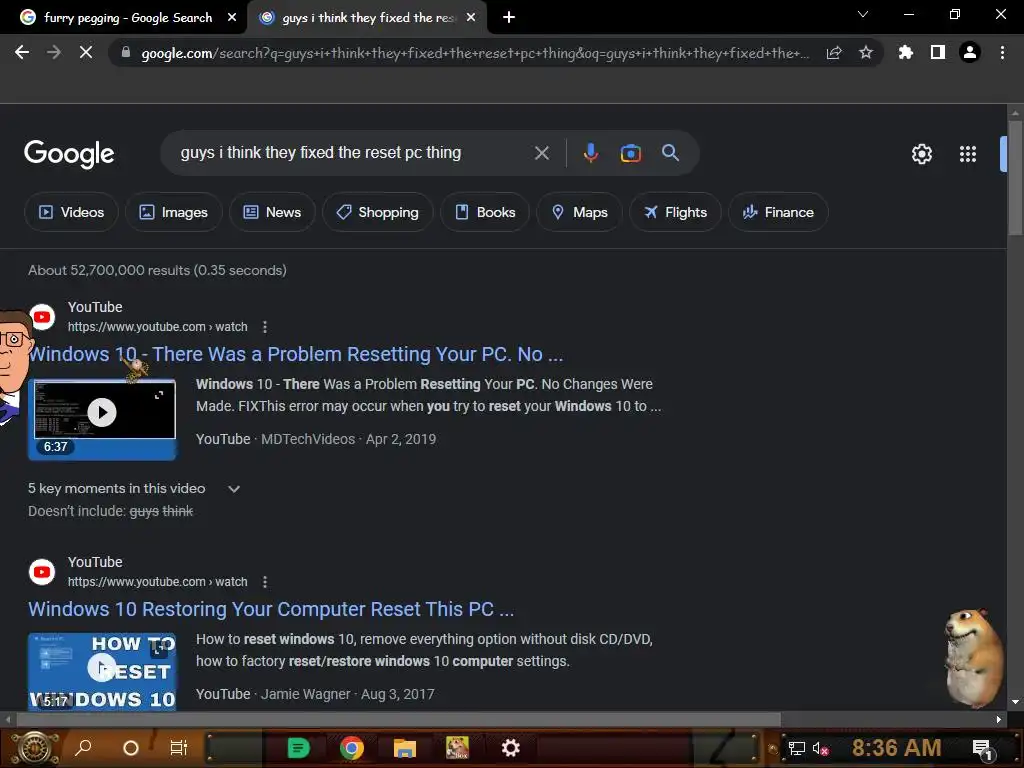
Task: Open the network tray icon
Action: click(x=796, y=748)
